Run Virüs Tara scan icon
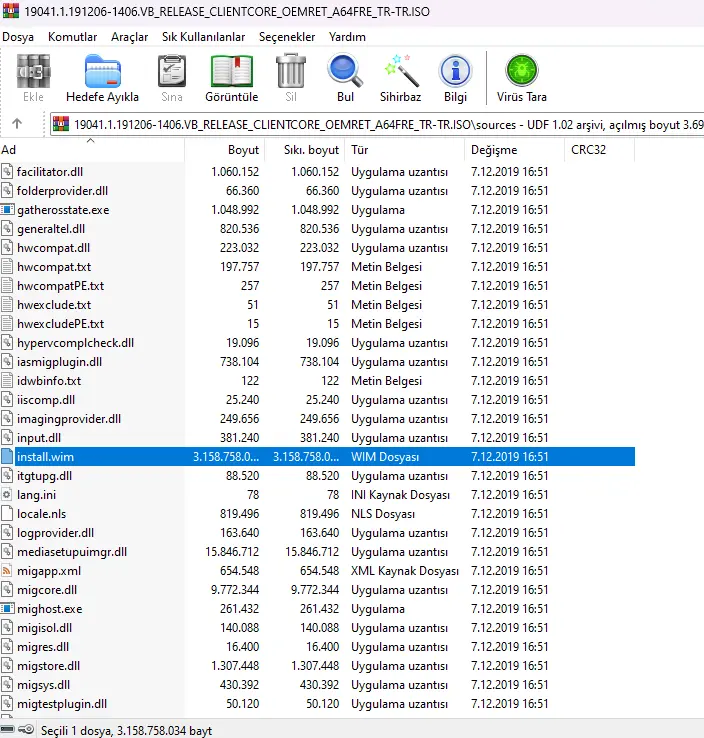The width and height of the screenshot is (704, 738). 521,71
